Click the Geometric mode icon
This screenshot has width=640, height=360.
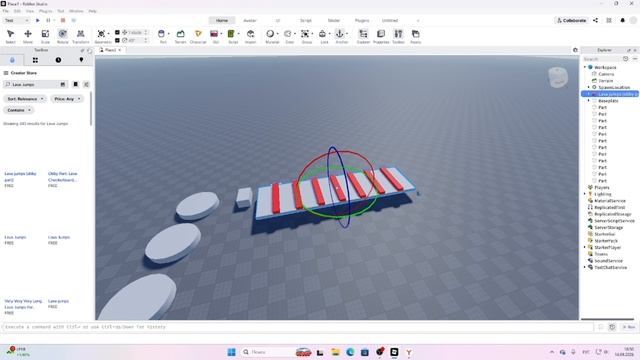point(101,34)
